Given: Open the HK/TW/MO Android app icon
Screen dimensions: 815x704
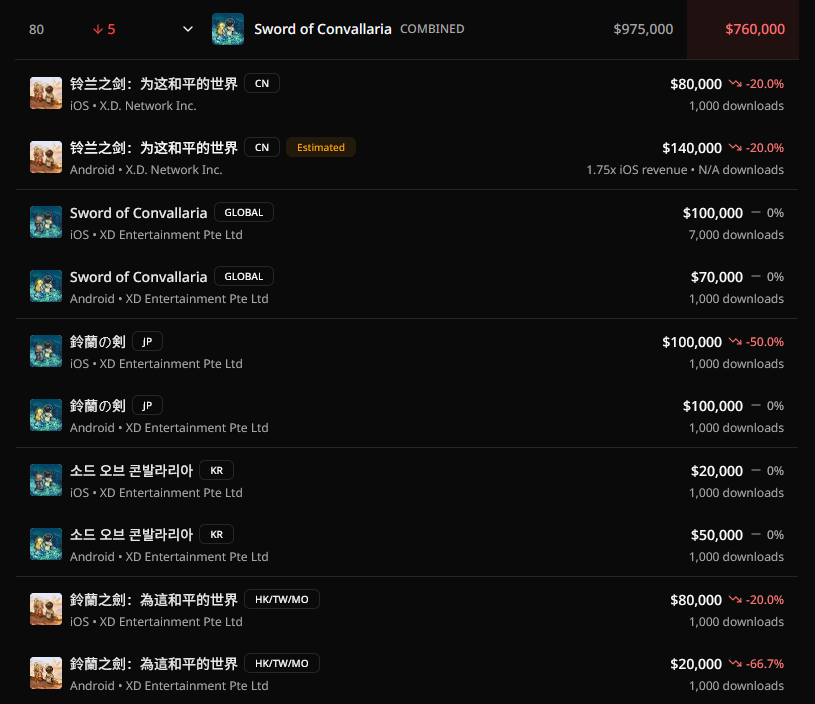Looking at the screenshot, I should tap(46, 673).
